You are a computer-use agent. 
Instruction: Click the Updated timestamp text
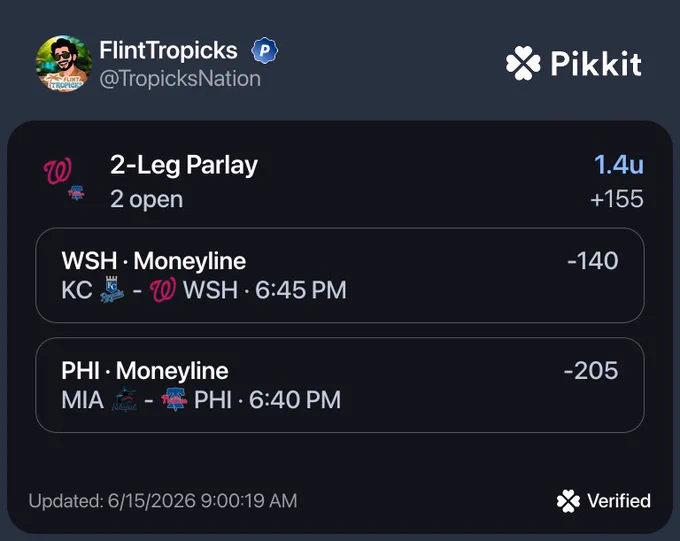(x=163, y=501)
